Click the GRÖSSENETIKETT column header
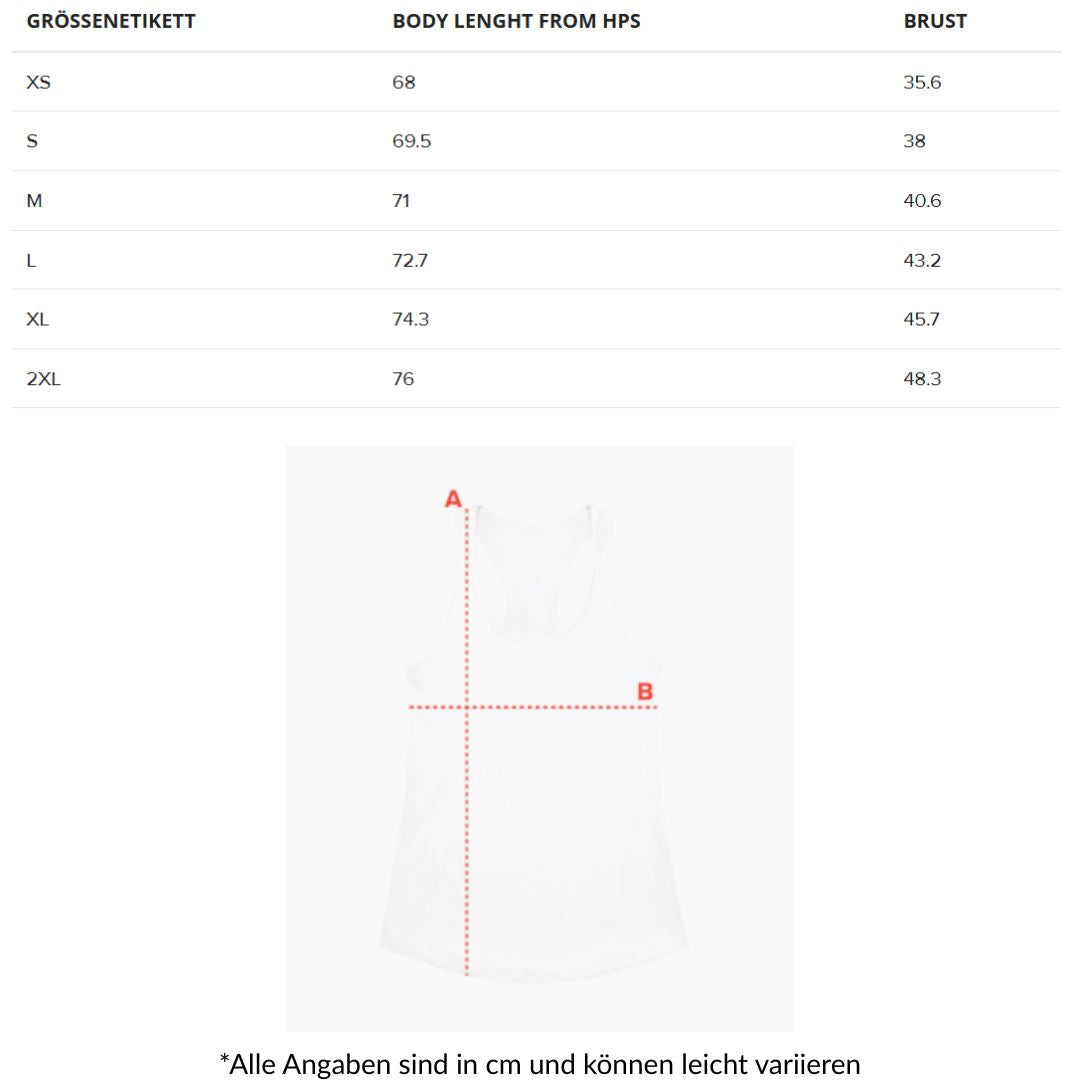Image resolution: width=1080 pixels, height=1080 pixels. point(111,21)
